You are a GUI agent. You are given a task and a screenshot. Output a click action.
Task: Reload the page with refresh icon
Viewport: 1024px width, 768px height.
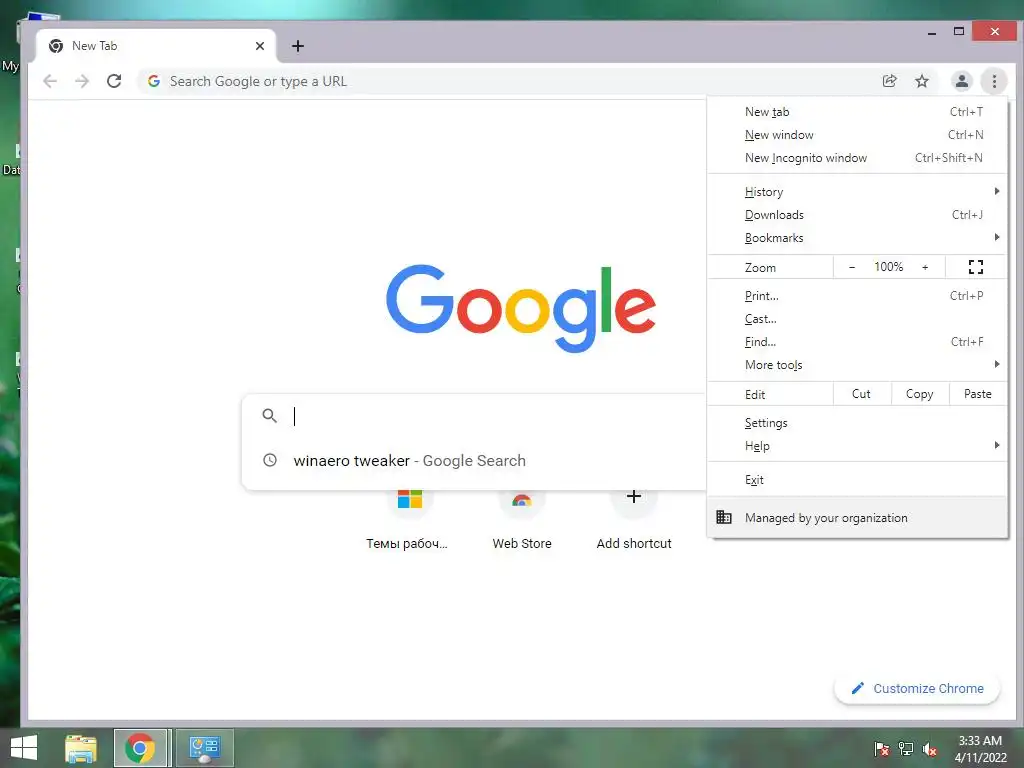(x=114, y=81)
